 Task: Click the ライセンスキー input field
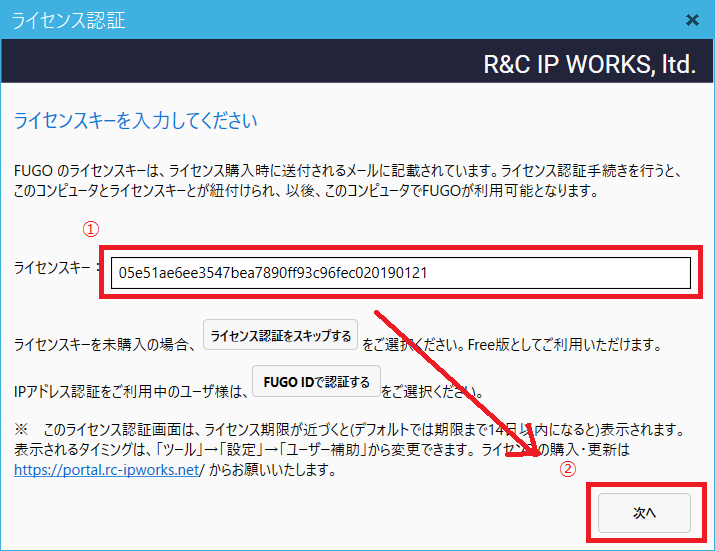[x=401, y=273]
